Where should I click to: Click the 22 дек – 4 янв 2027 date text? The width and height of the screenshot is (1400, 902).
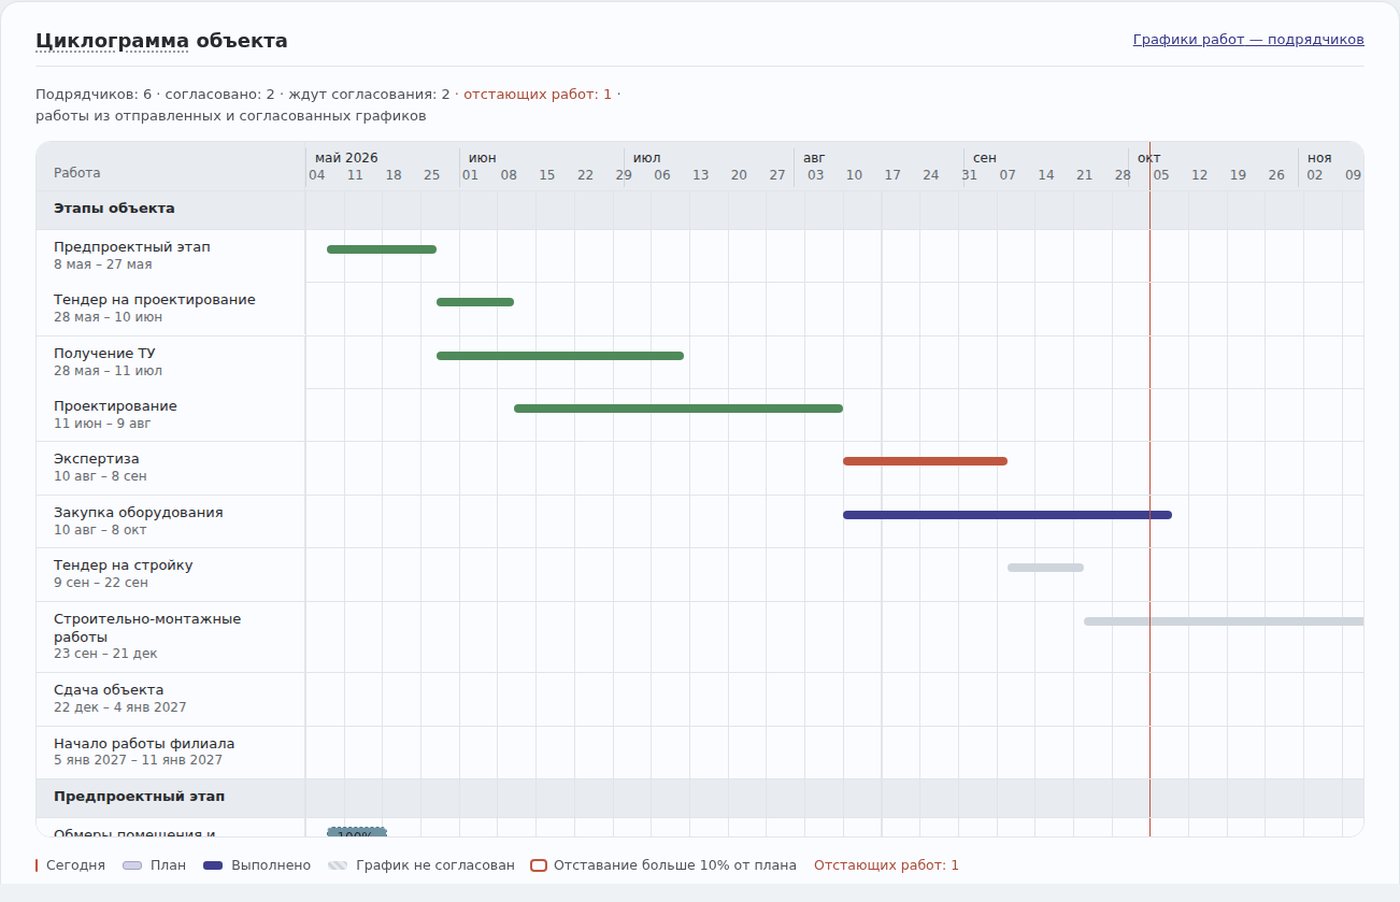pos(120,707)
